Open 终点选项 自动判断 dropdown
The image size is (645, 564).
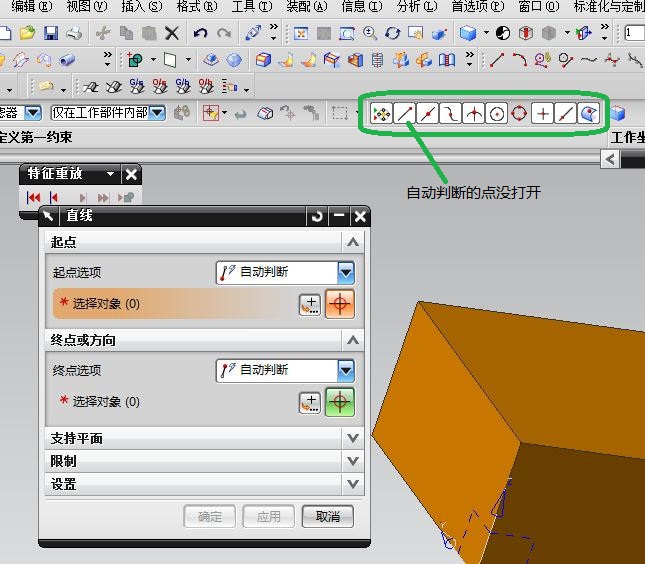(285, 370)
